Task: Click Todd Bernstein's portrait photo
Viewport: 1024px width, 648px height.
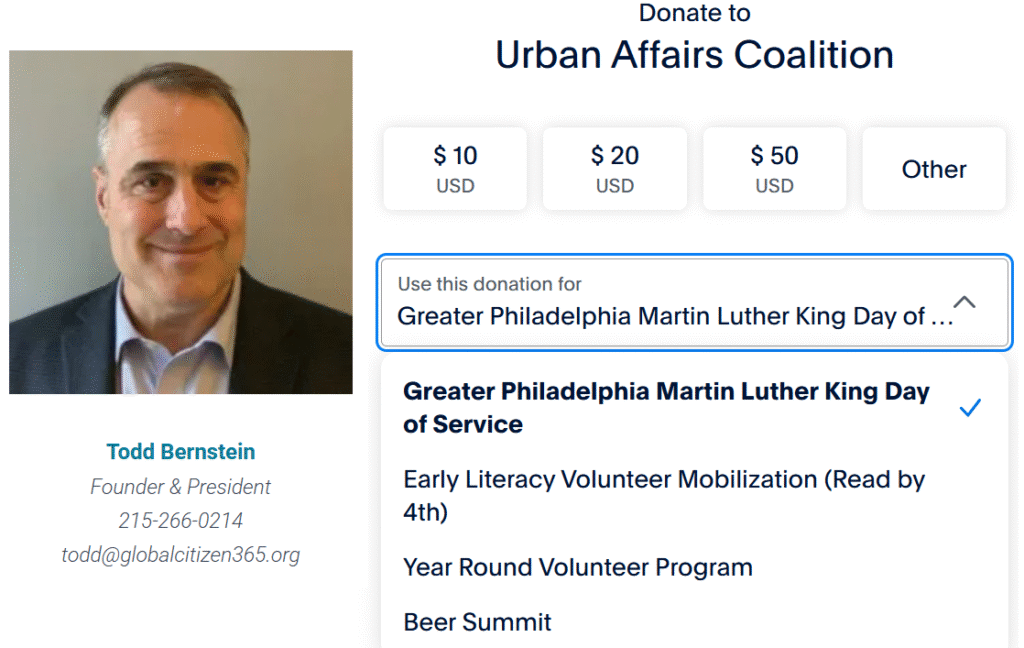Action: point(181,222)
